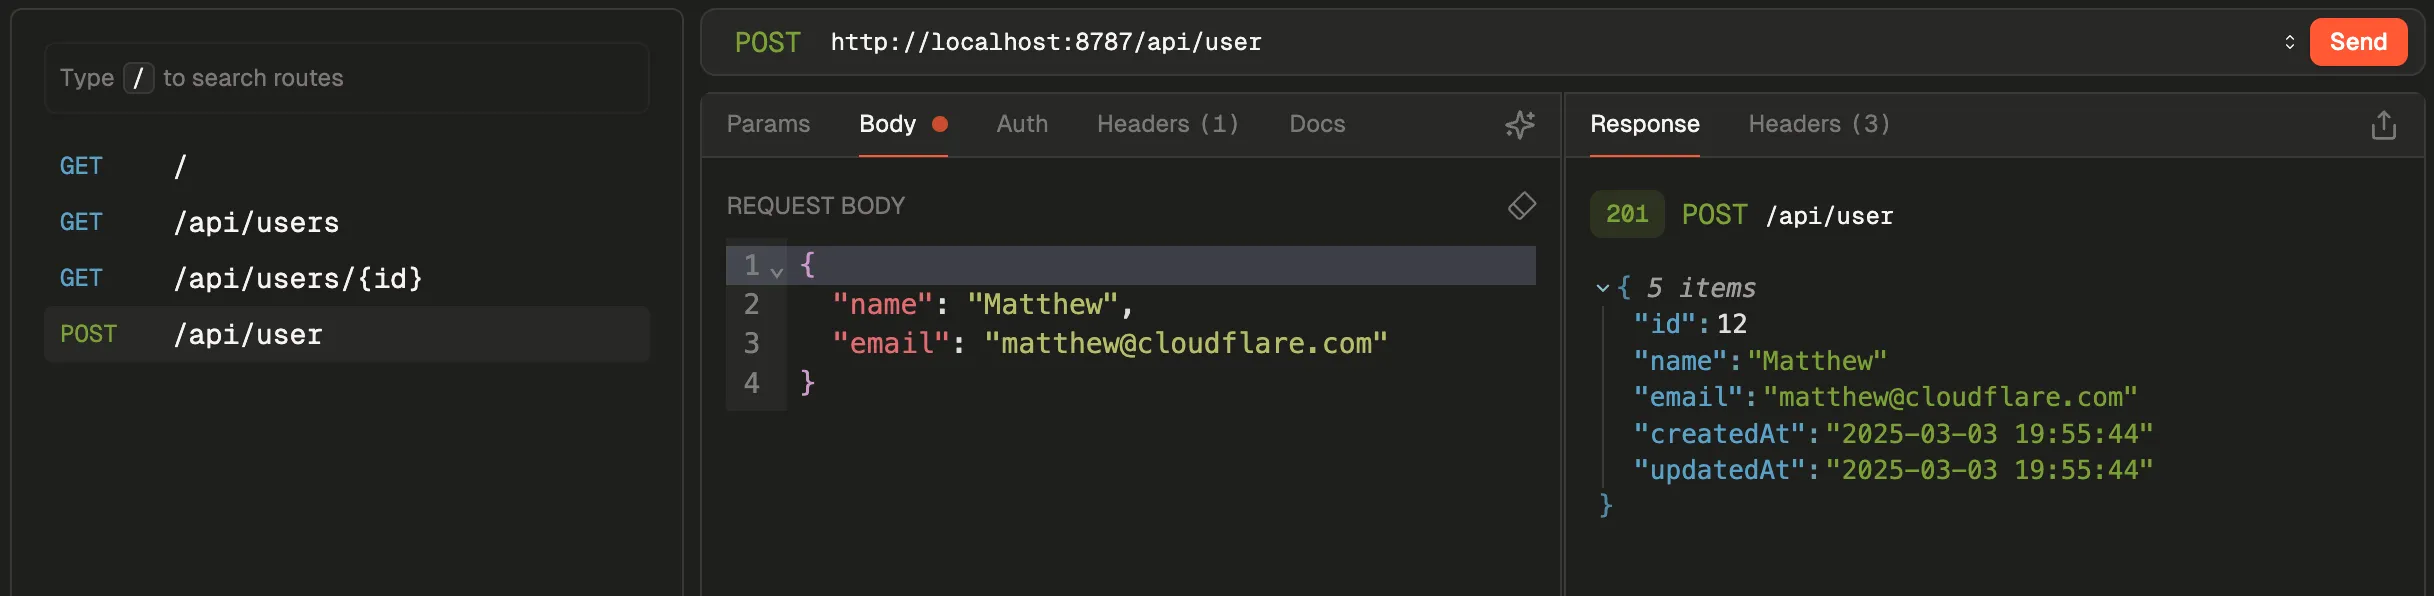This screenshot has height=596, width=2434.
Task: Switch to the Params tab
Action: [768, 124]
